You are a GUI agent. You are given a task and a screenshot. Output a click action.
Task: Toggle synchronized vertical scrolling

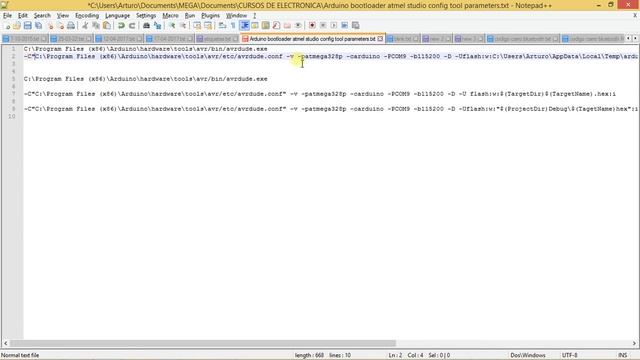pos(197,26)
